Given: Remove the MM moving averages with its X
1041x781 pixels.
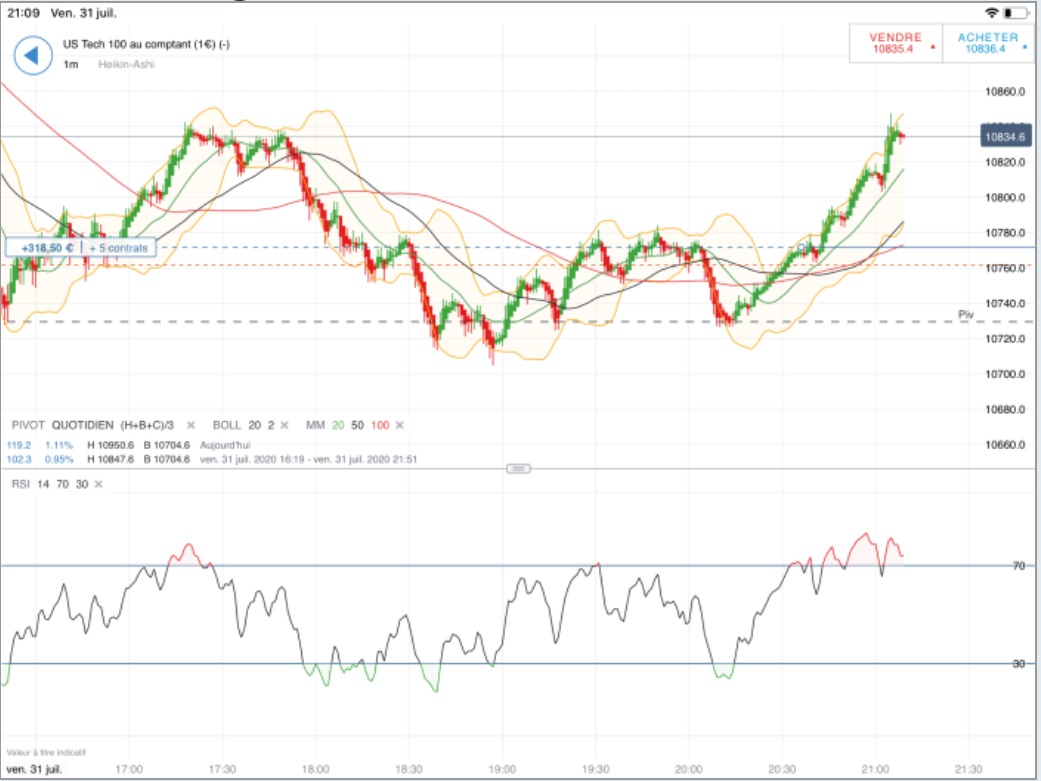Looking at the screenshot, I should [400, 425].
